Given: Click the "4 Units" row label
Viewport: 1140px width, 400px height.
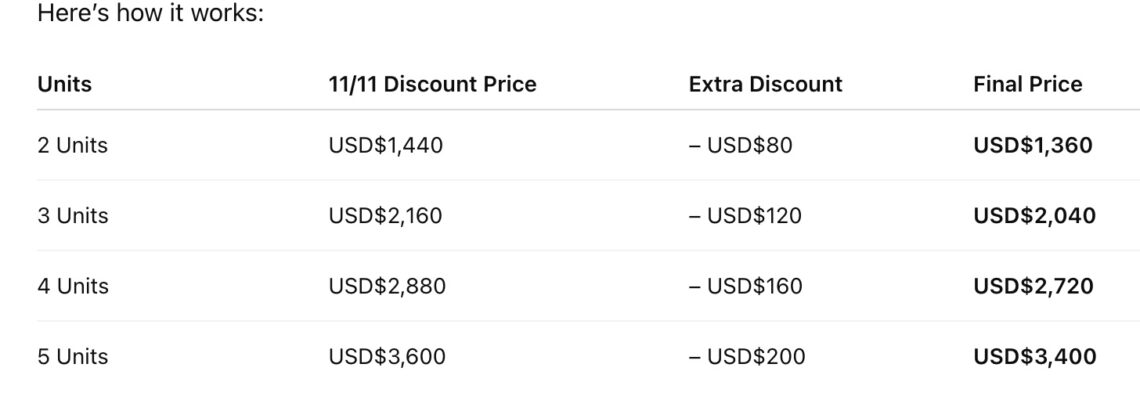Looking at the screenshot, I should click(x=72, y=287).
